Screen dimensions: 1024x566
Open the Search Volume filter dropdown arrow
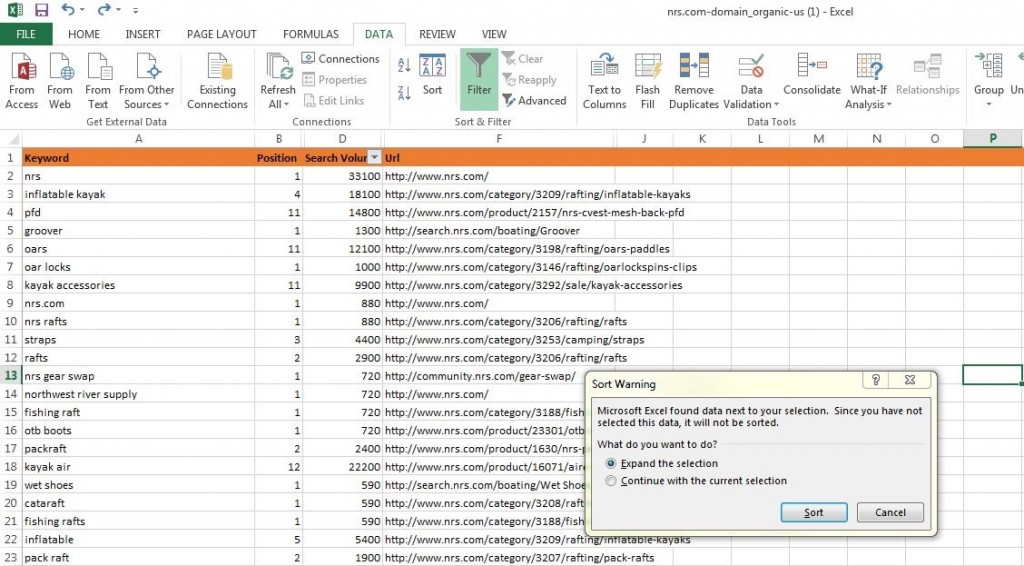point(374,157)
